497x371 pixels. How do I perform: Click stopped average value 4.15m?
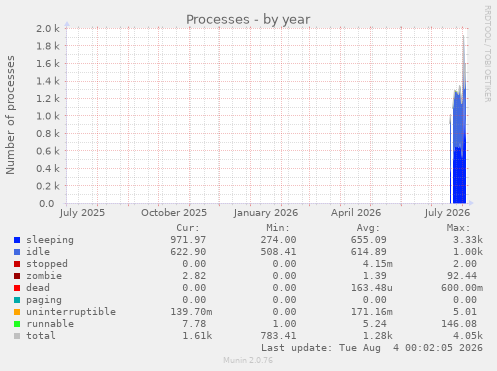[378, 264]
